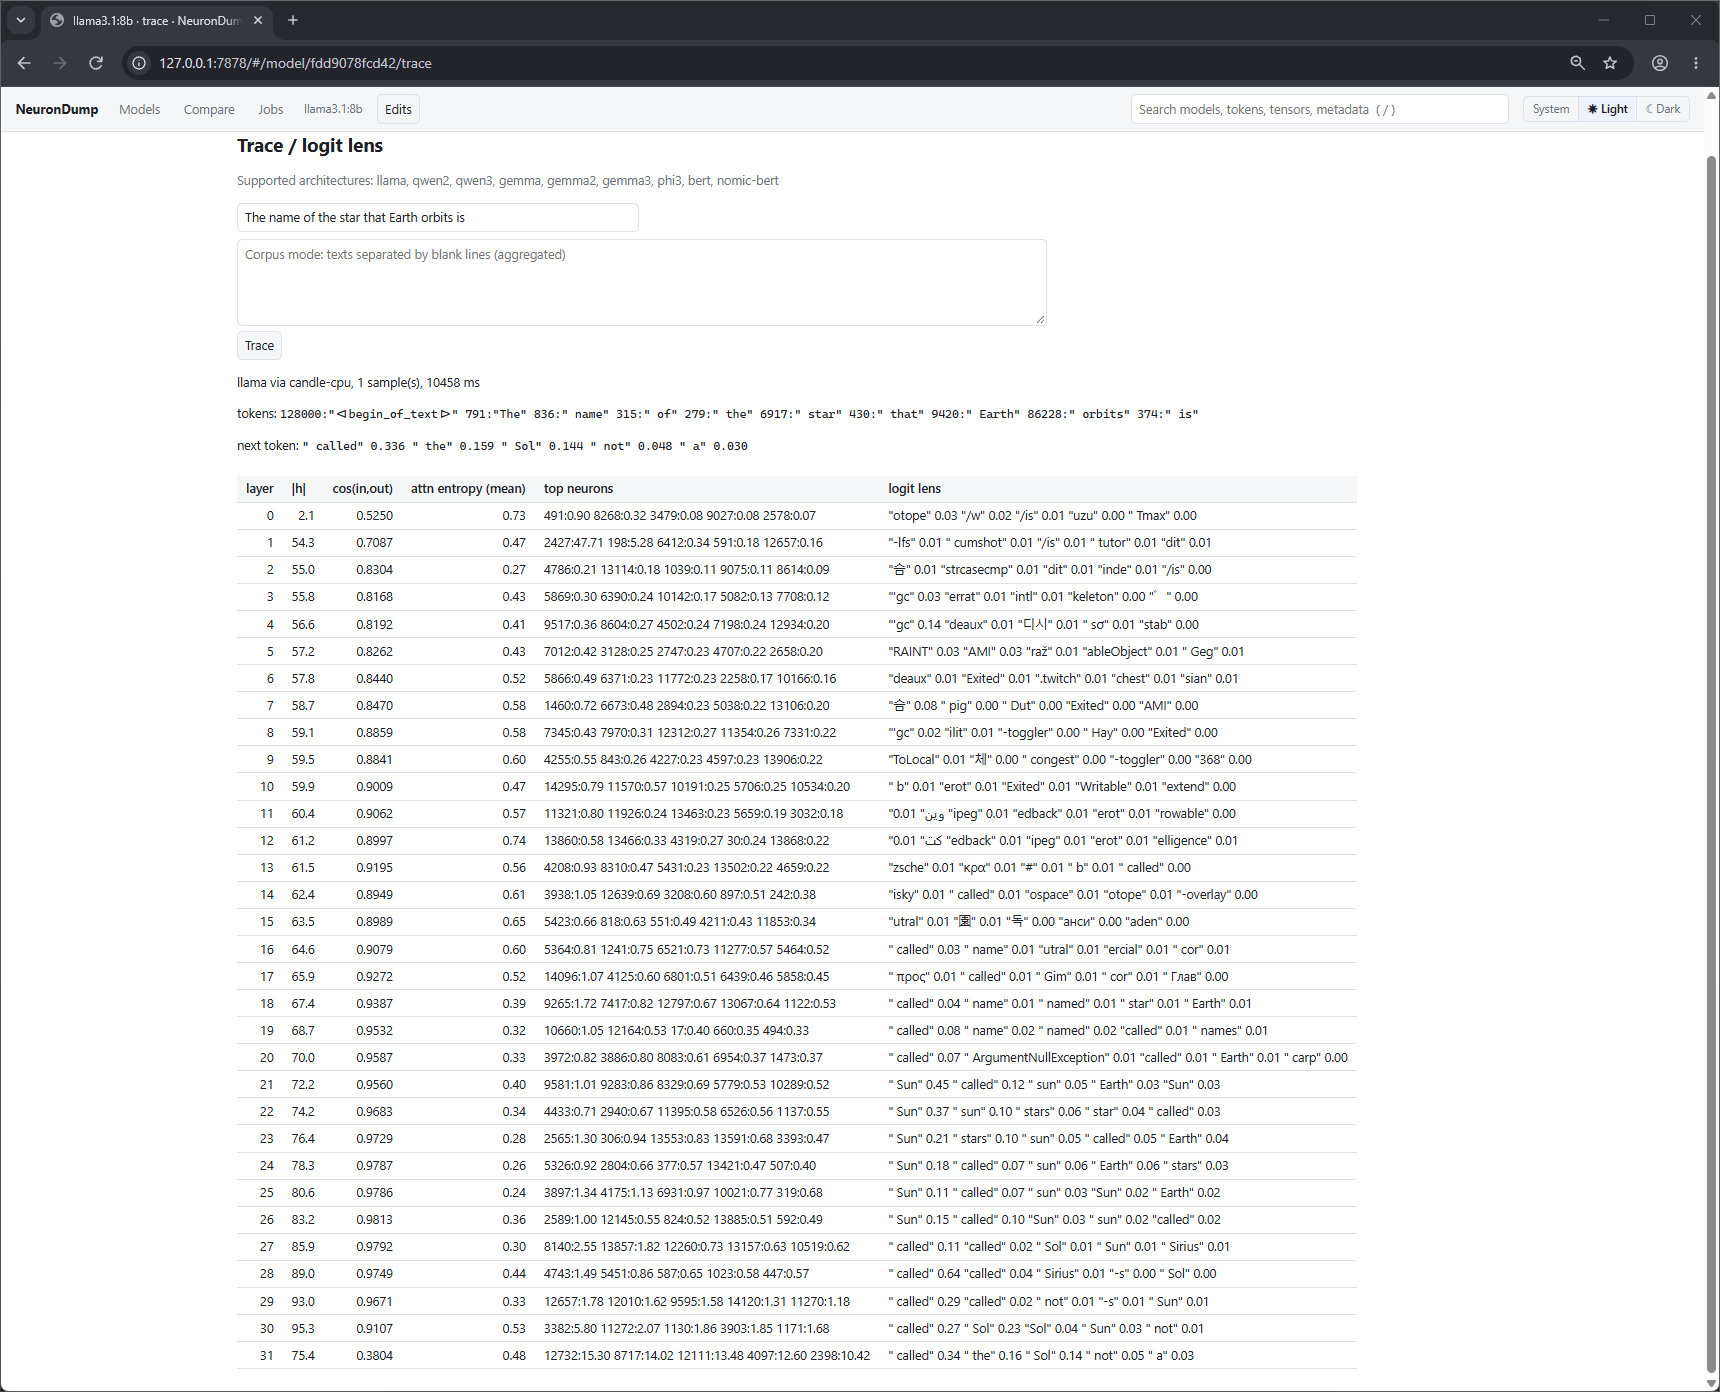1720x1392 pixels.
Task: Click attn entropy 0.74 in layer 12 row
Action: point(514,841)
